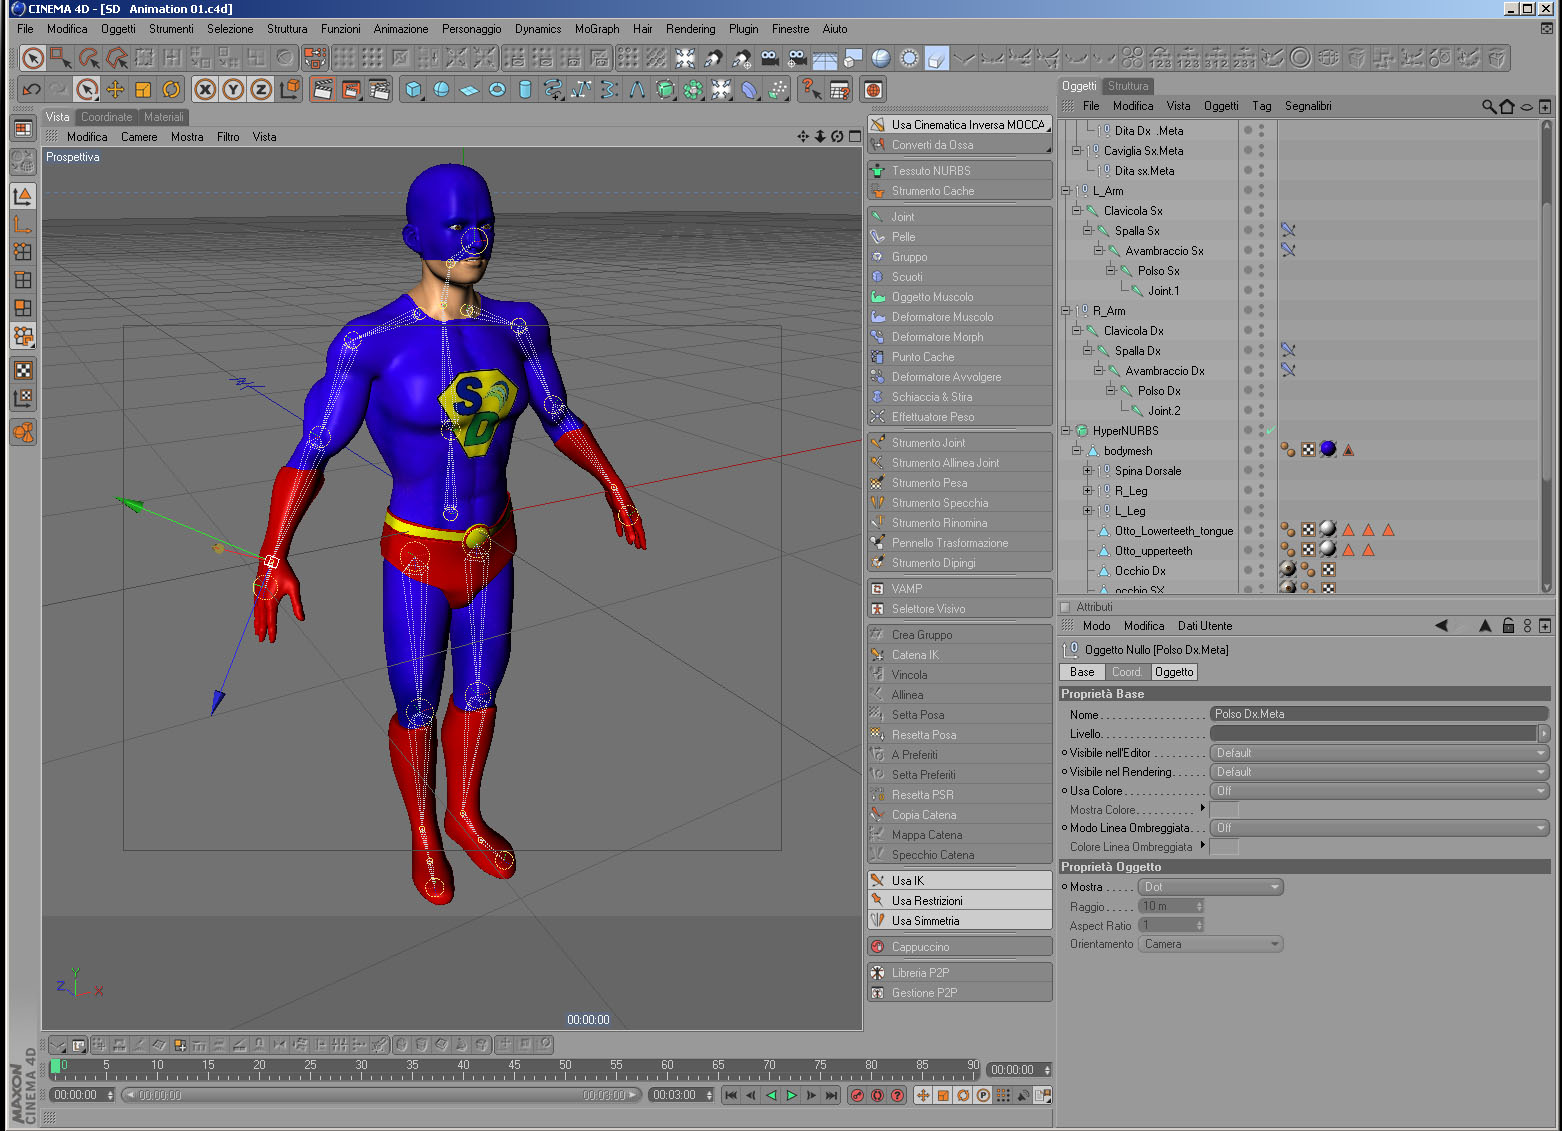
Task: Click Strumento Joint in MOCCA panel
Action: 928,443
